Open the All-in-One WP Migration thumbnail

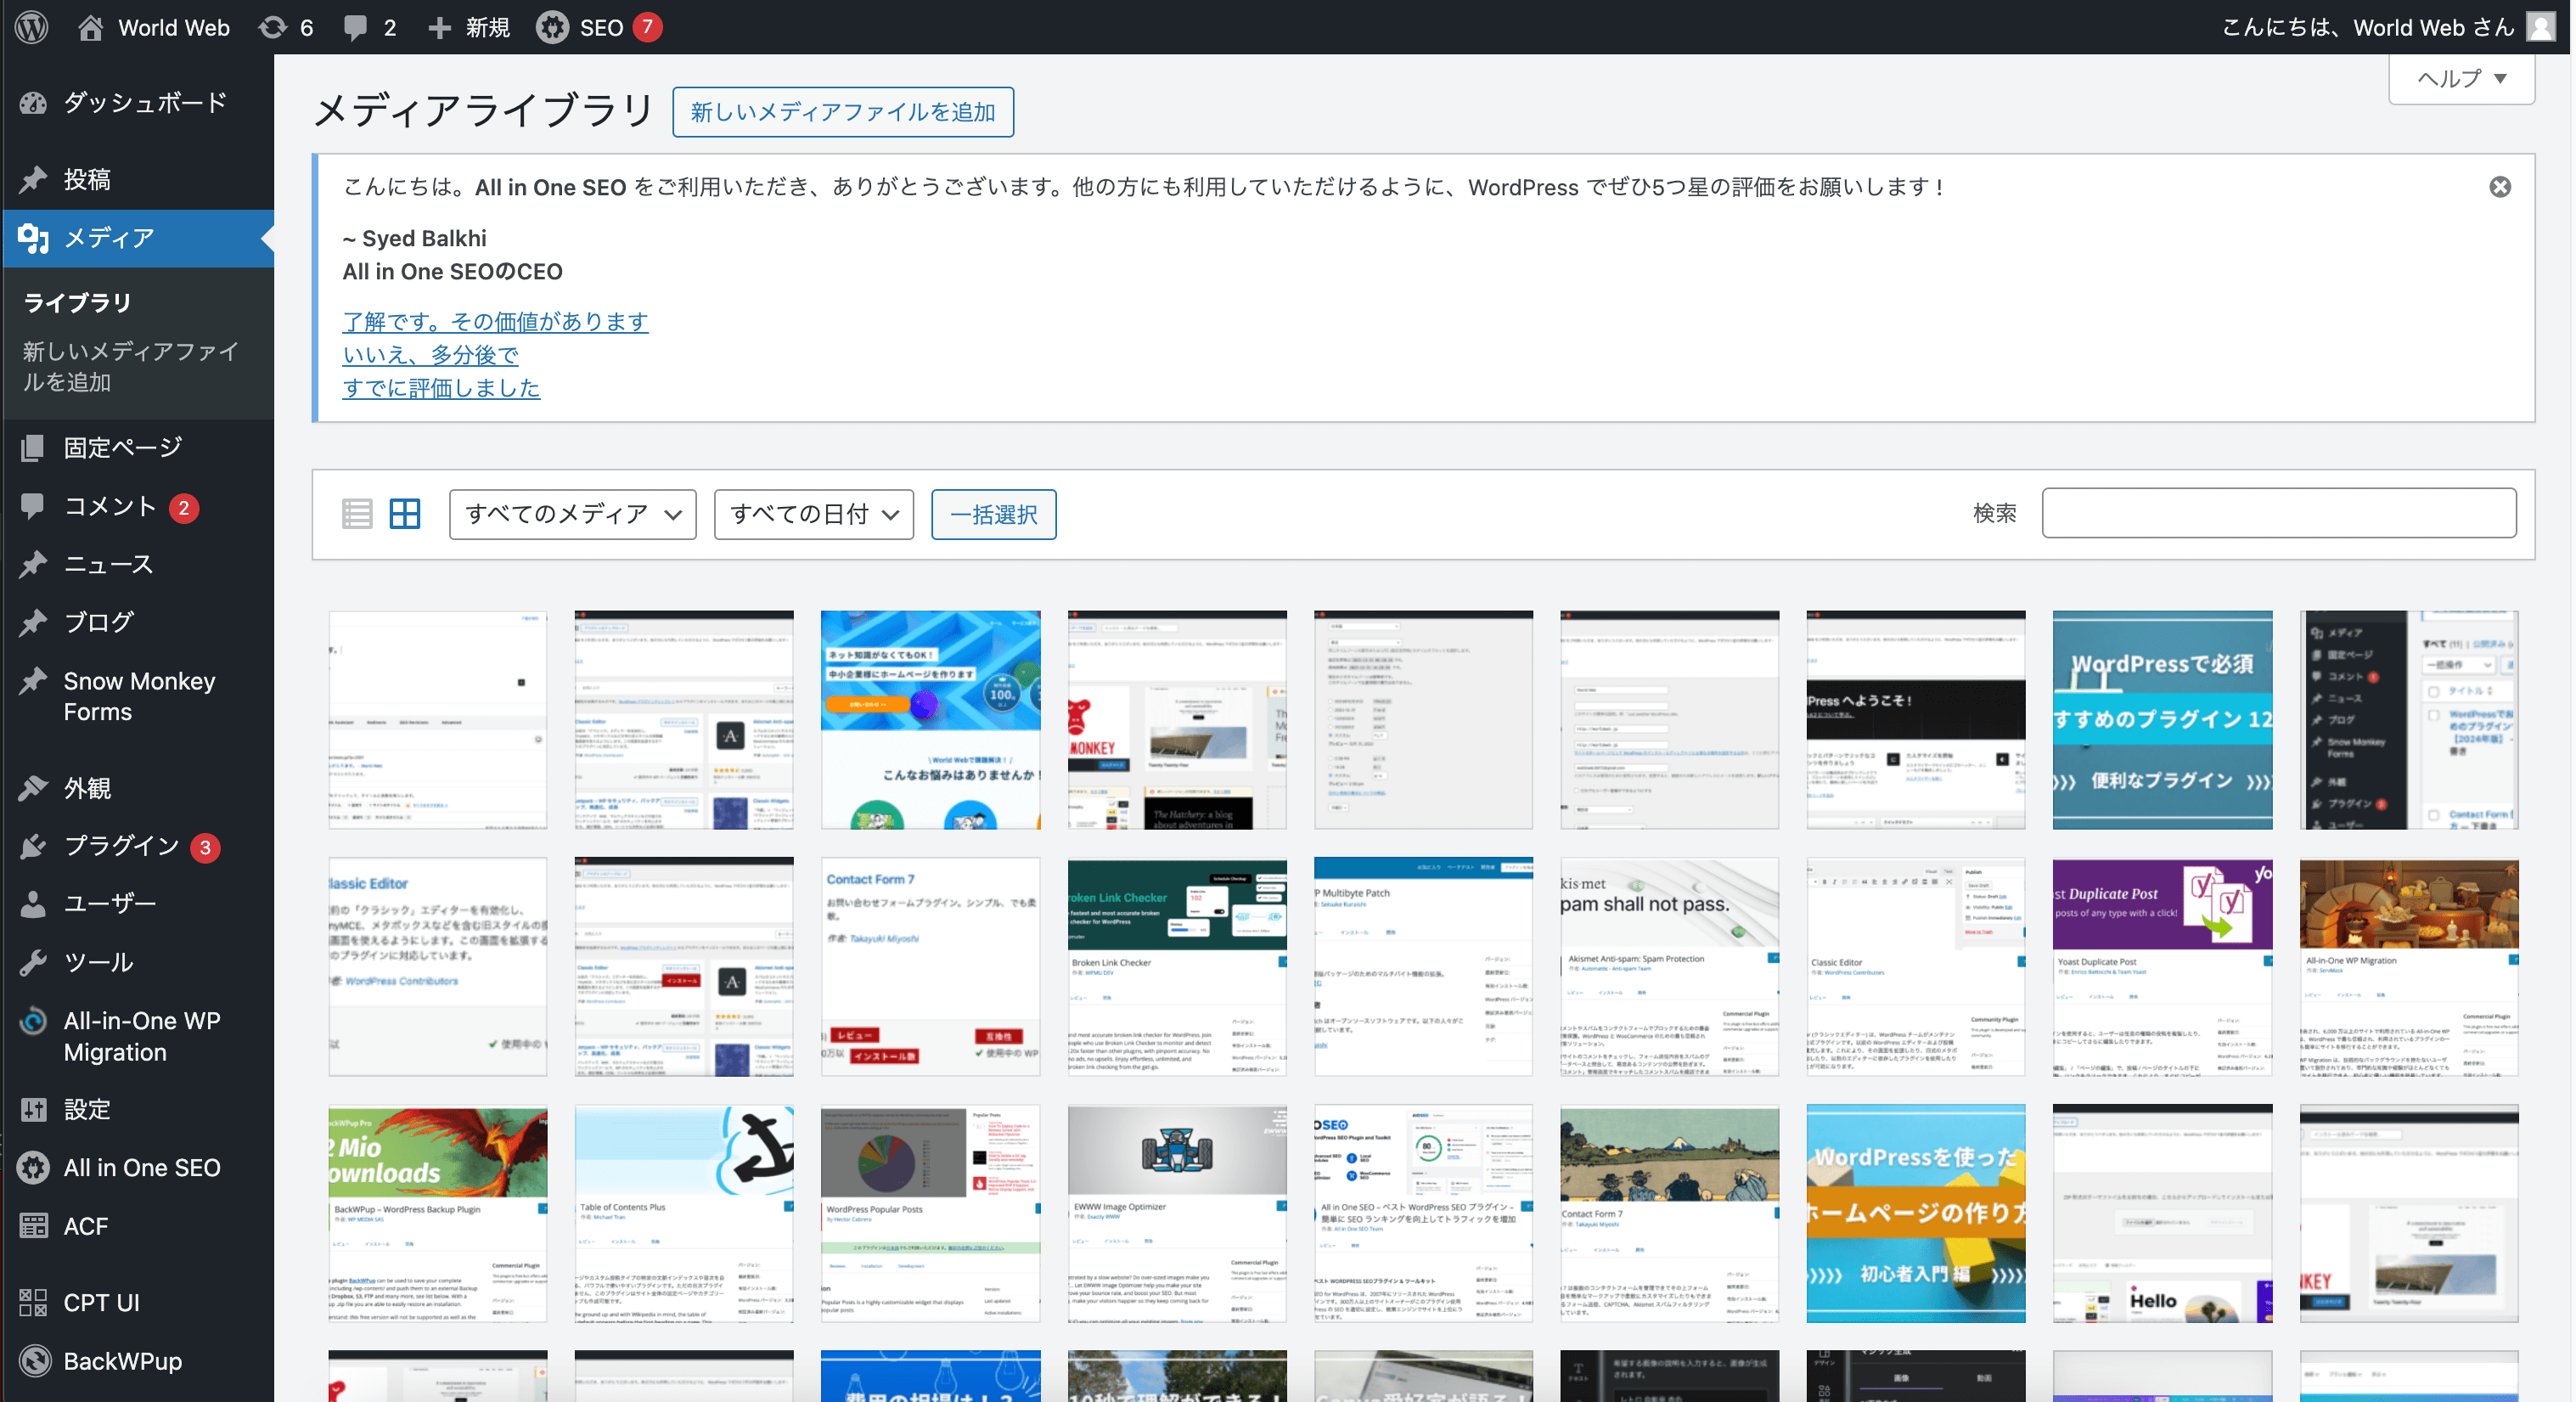2409,966
